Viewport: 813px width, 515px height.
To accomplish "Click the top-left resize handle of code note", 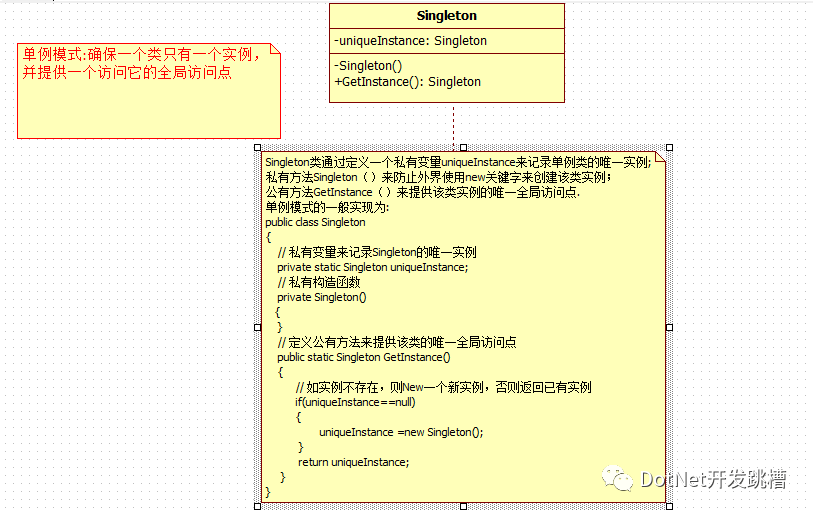I will pos(257,148).
